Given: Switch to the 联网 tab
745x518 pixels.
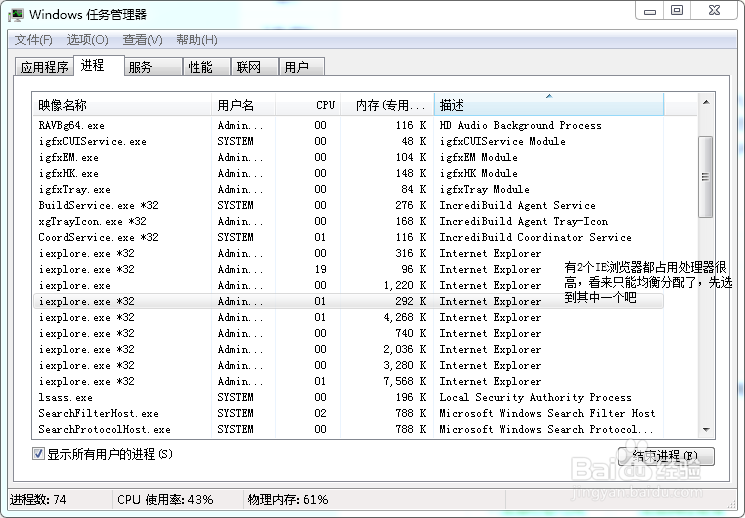Looking at the screenshot, I should pyautogui.click(x=254, y=67).
